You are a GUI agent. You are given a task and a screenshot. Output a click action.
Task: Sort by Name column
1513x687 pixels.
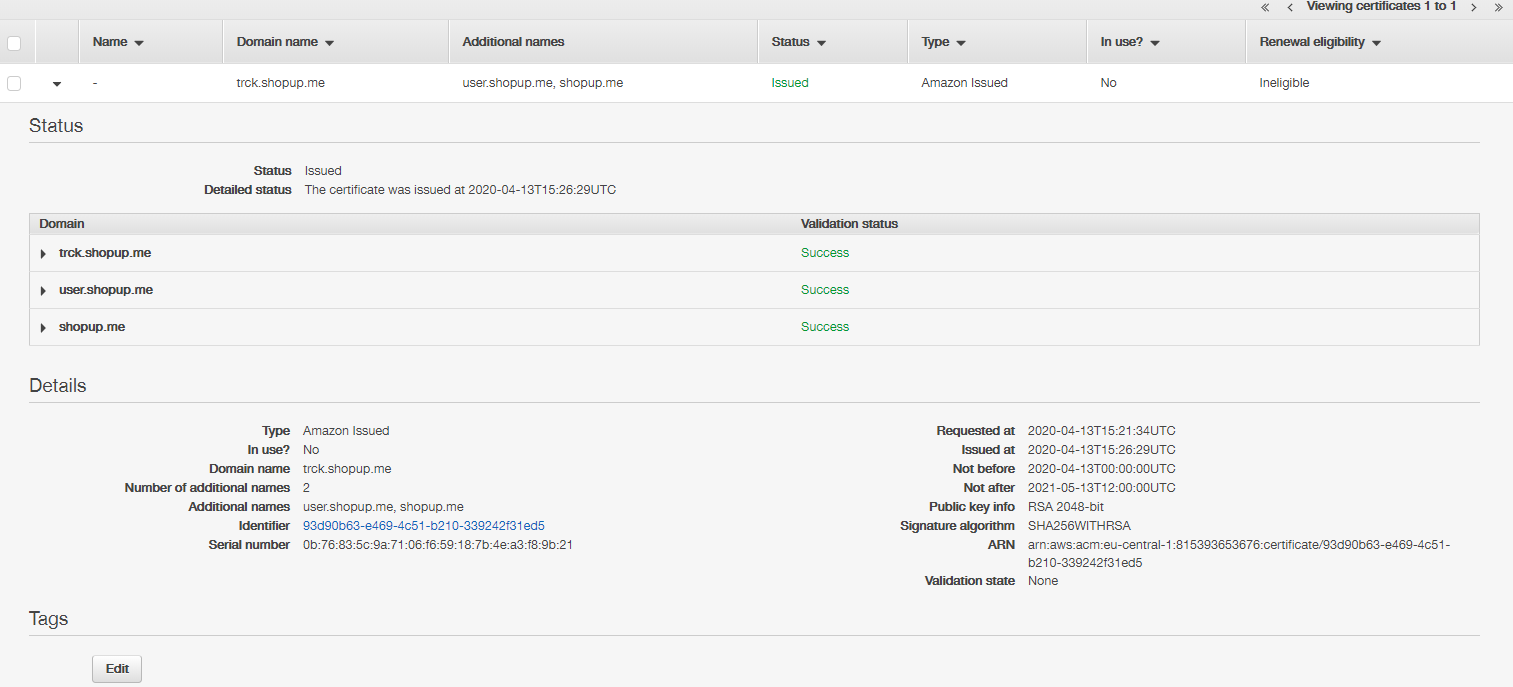coord(117,42)
